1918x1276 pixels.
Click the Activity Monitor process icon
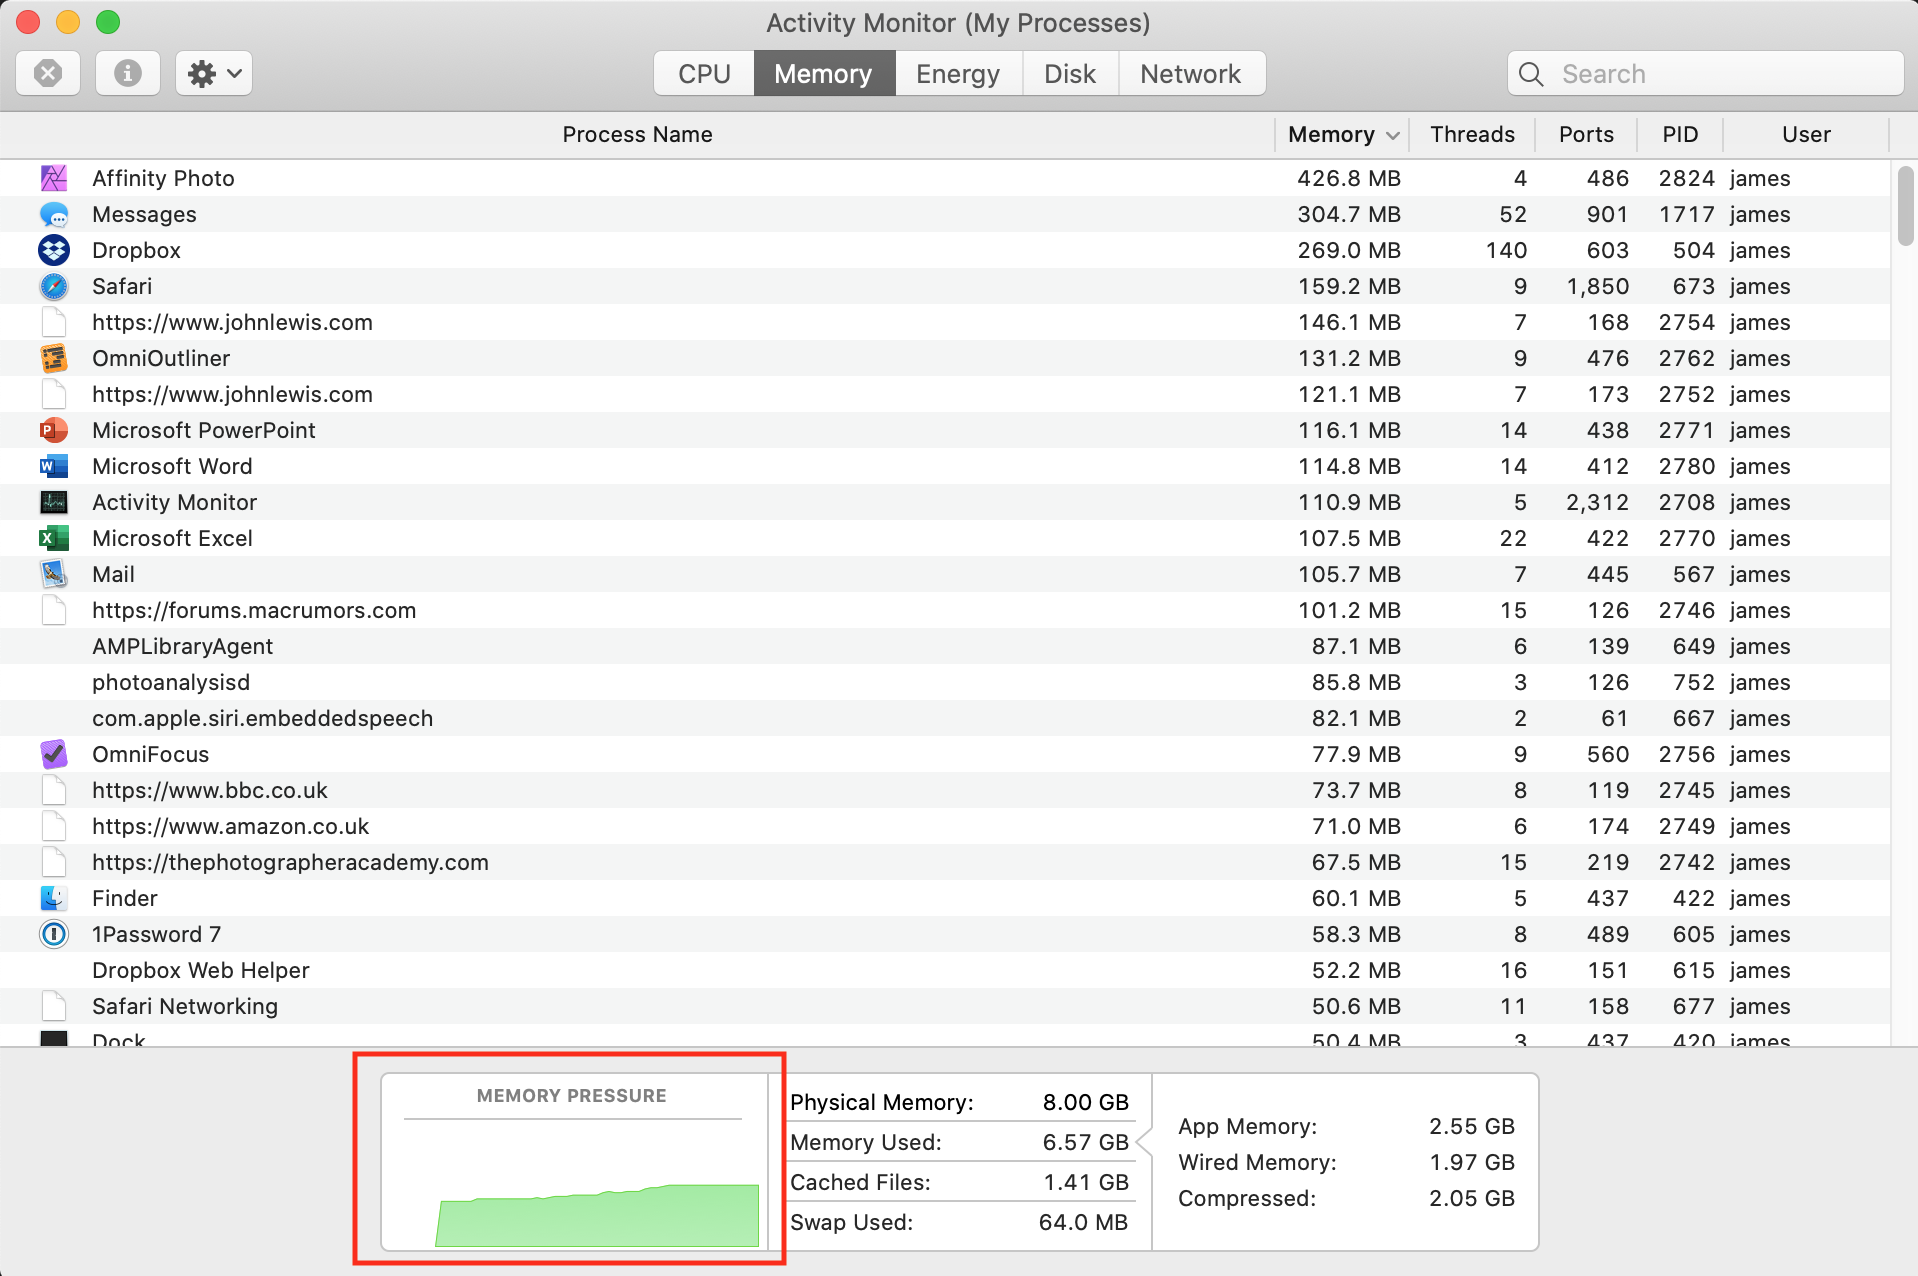(54, 502)
